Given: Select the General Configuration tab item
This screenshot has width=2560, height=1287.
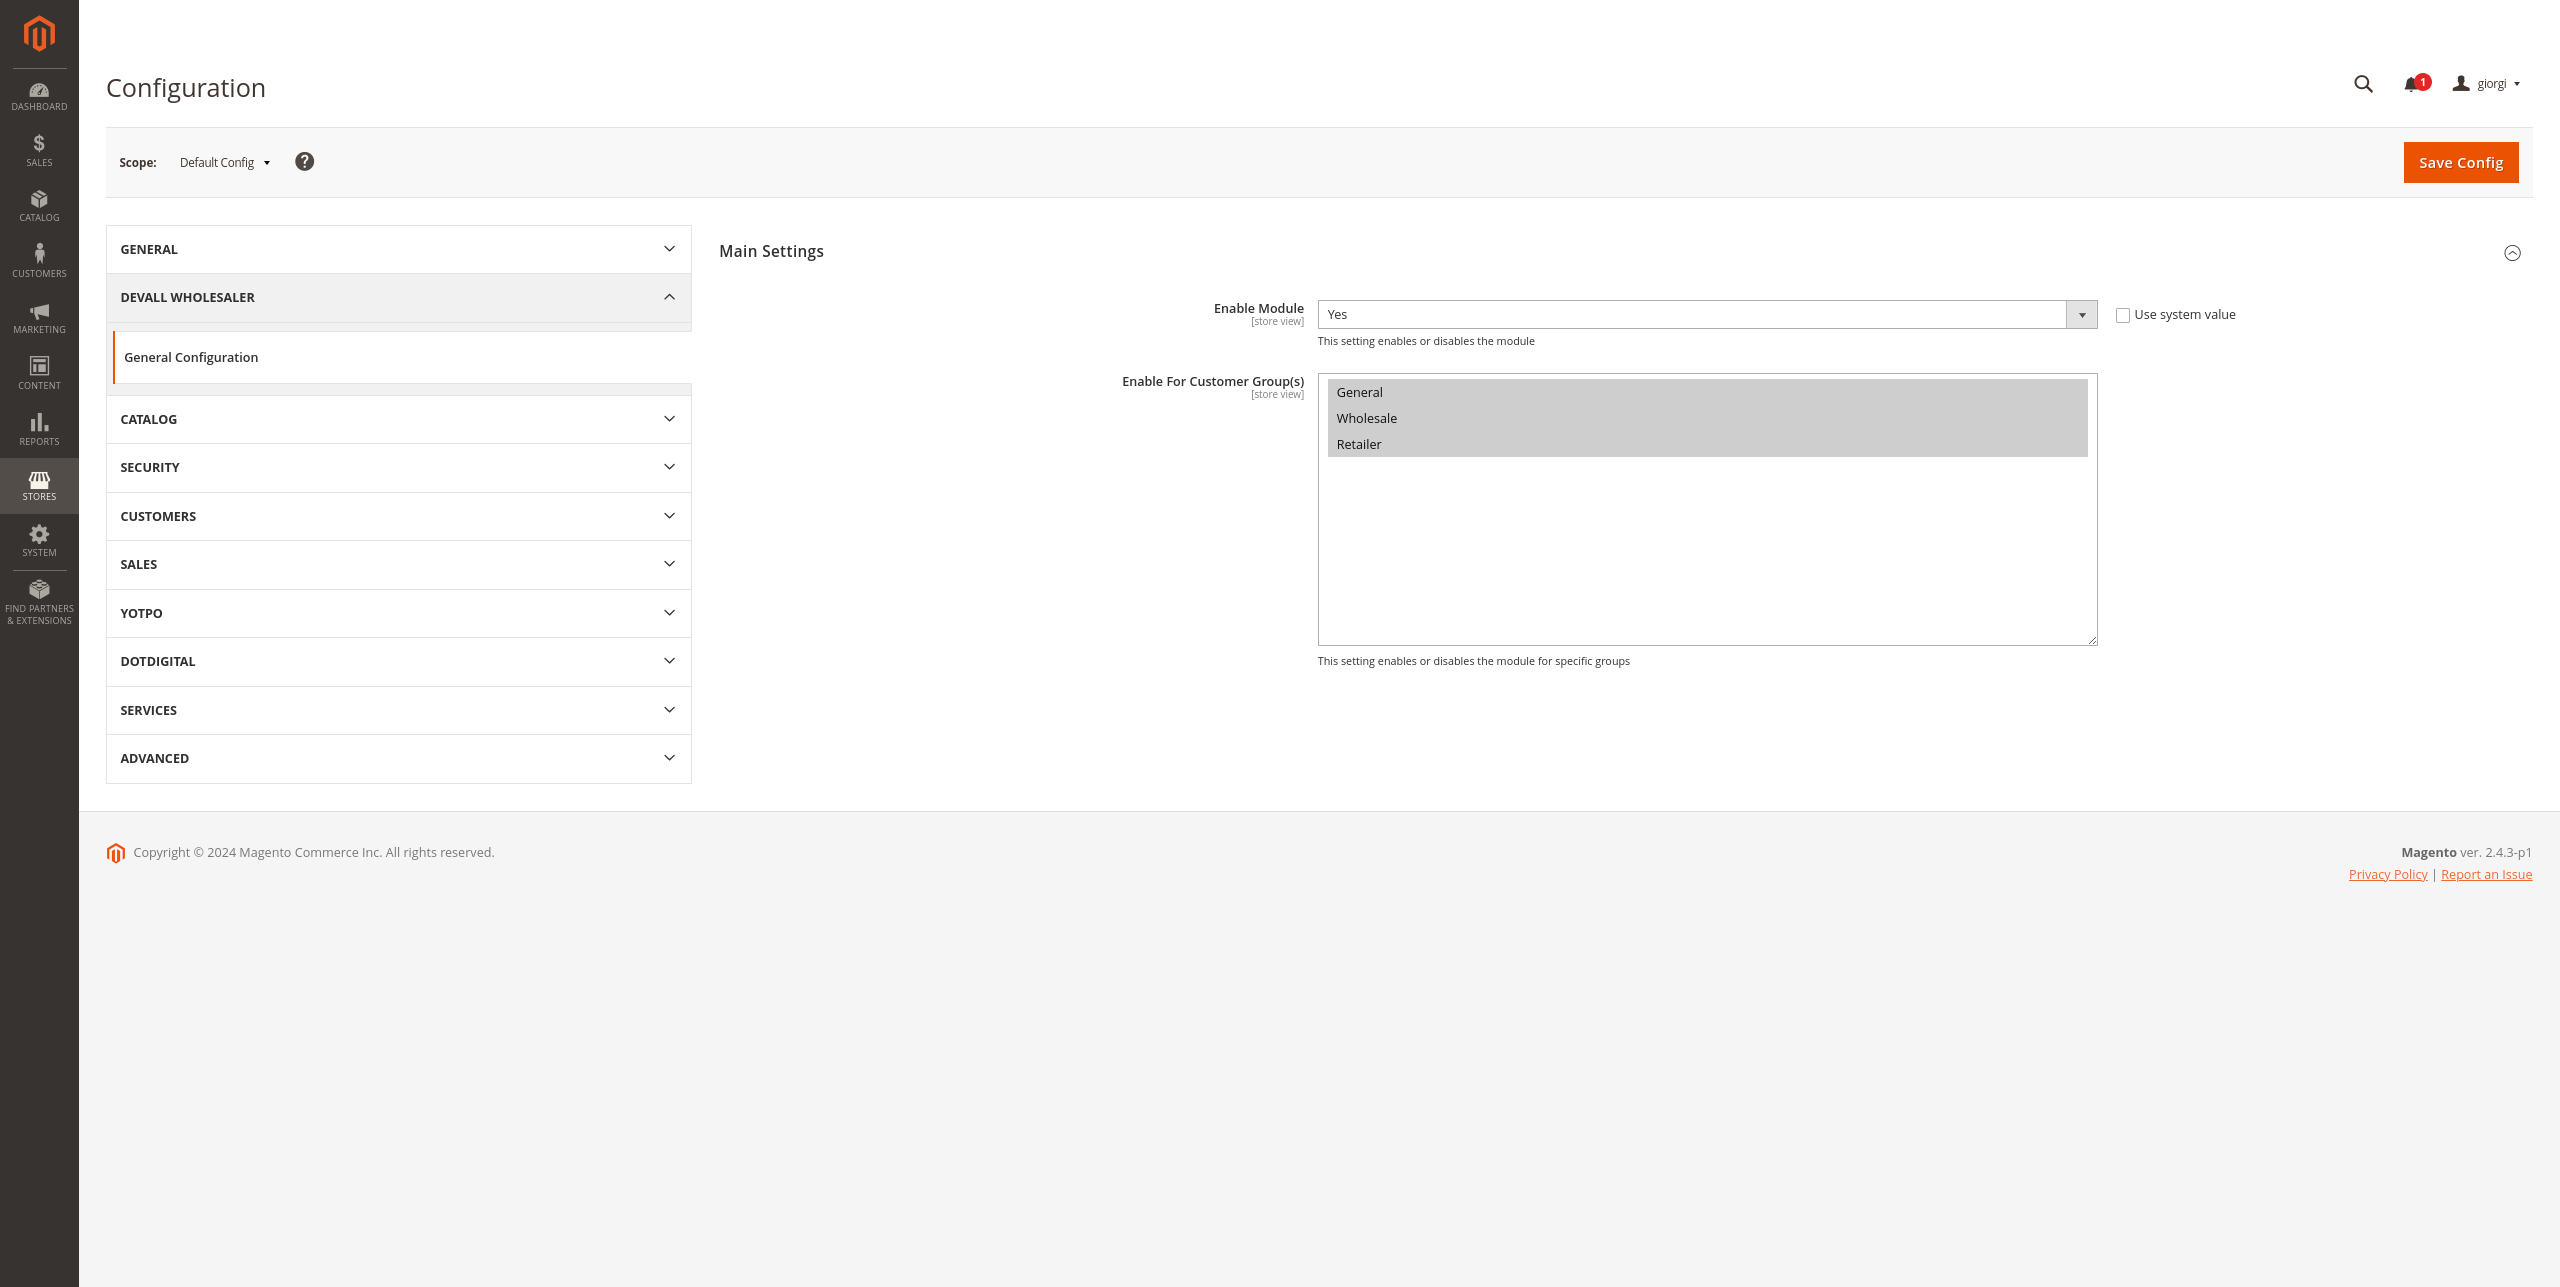Looking at the screenshot, I should pos(191,357).
